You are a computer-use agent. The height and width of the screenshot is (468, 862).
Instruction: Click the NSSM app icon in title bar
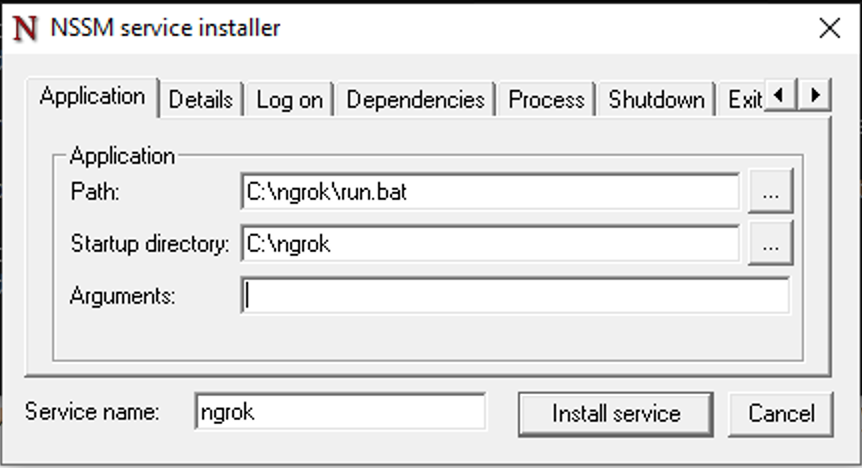pos(25,28)
